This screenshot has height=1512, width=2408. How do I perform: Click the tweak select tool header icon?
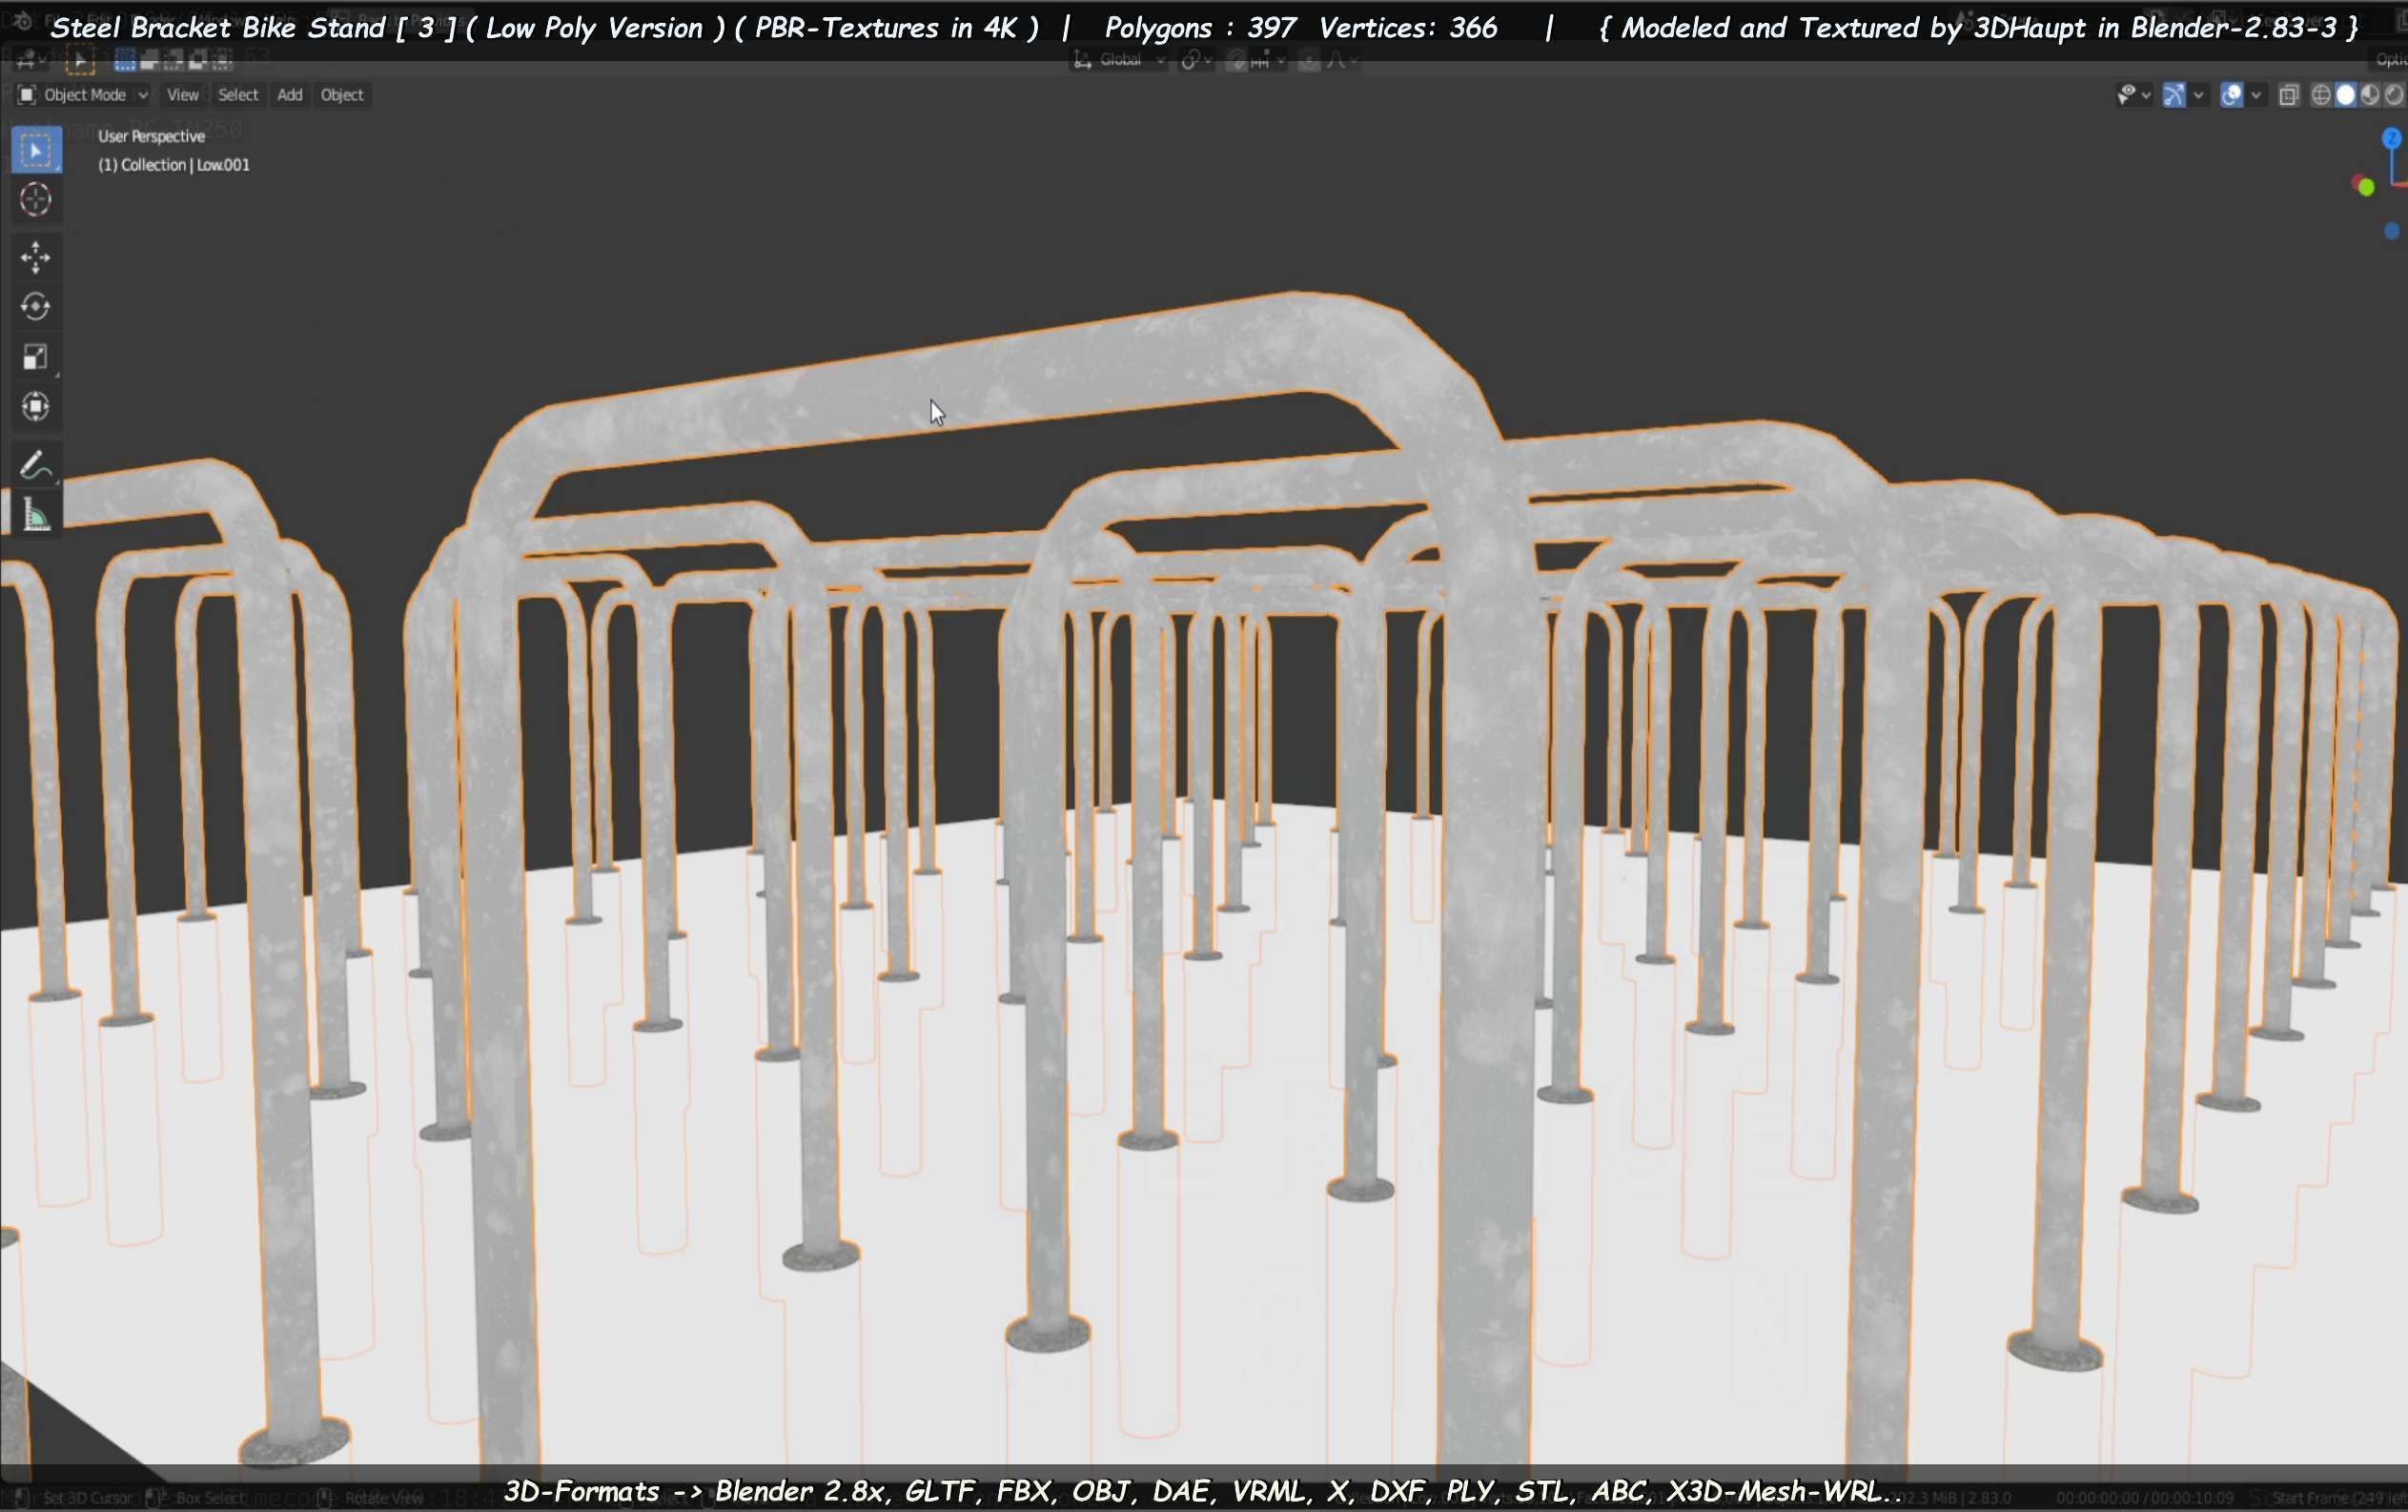click(x=80, y=61)
